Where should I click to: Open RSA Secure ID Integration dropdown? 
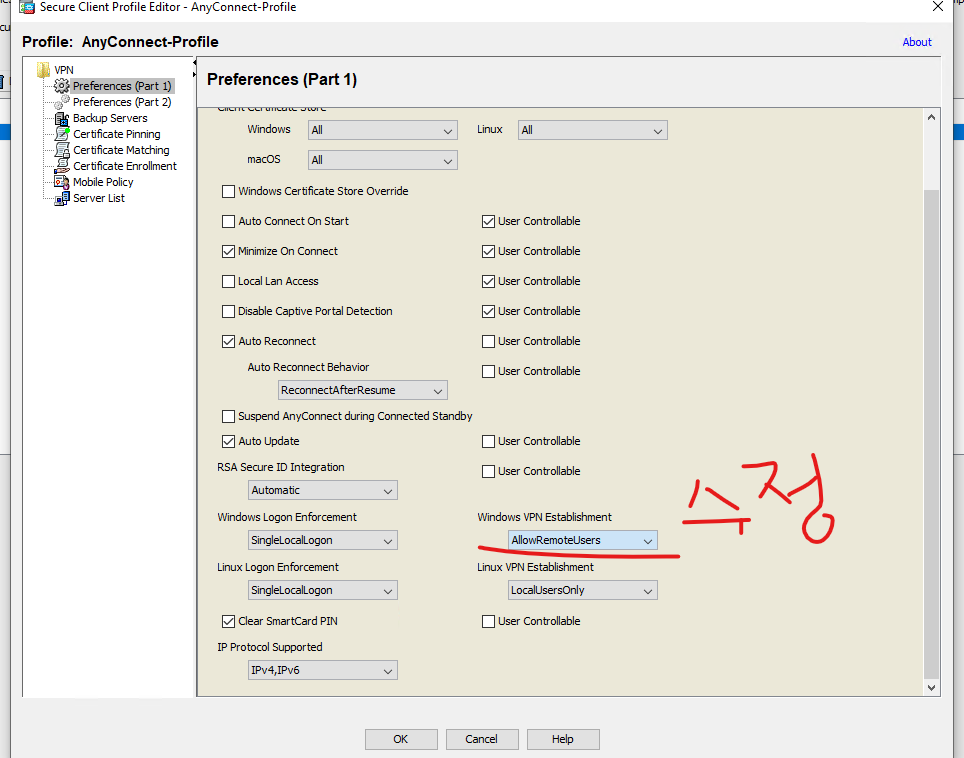tap(323, 491)
